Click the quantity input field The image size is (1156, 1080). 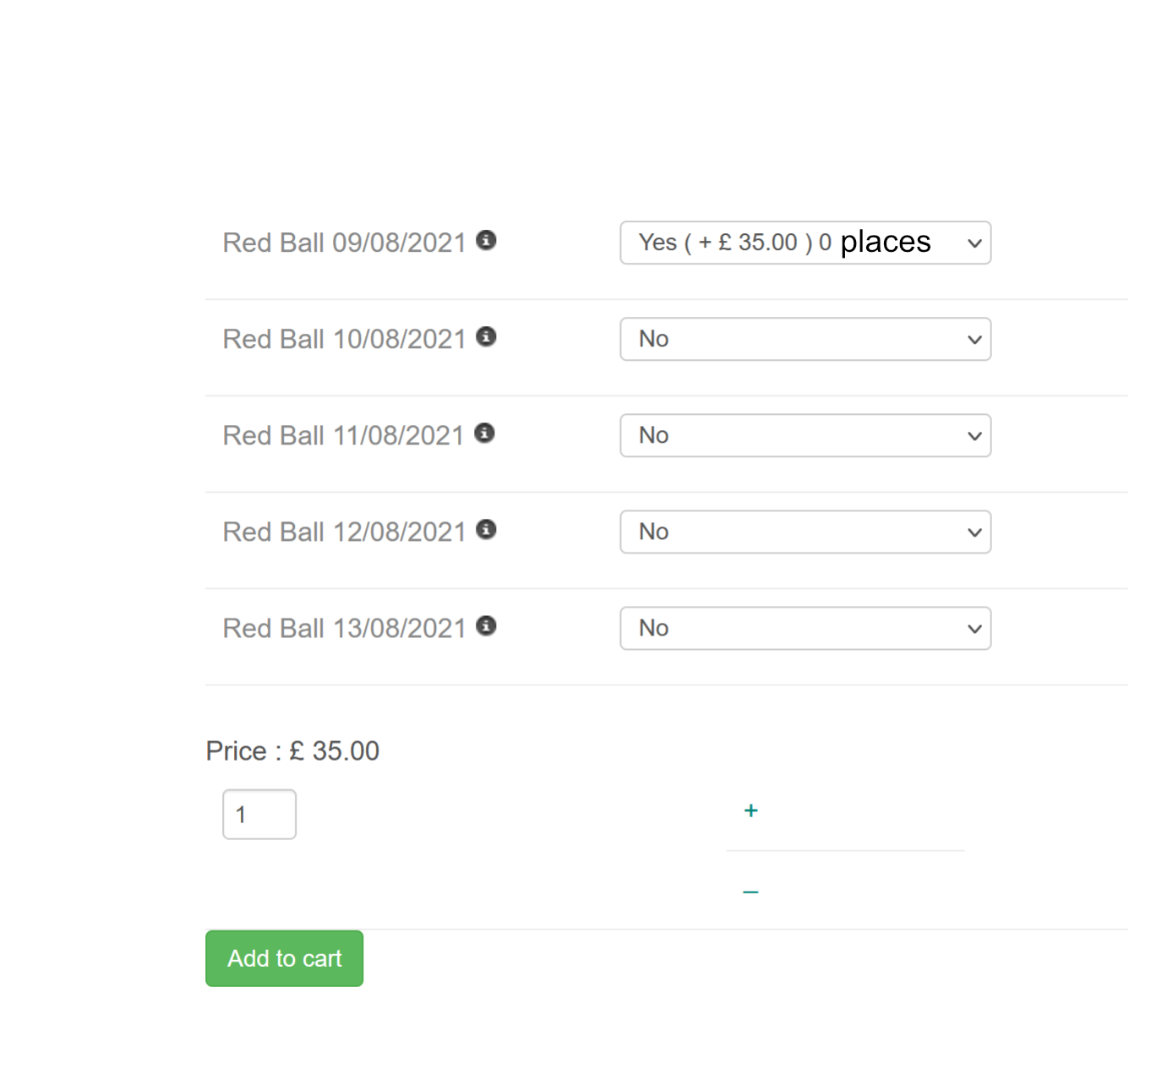click(259, 814)
